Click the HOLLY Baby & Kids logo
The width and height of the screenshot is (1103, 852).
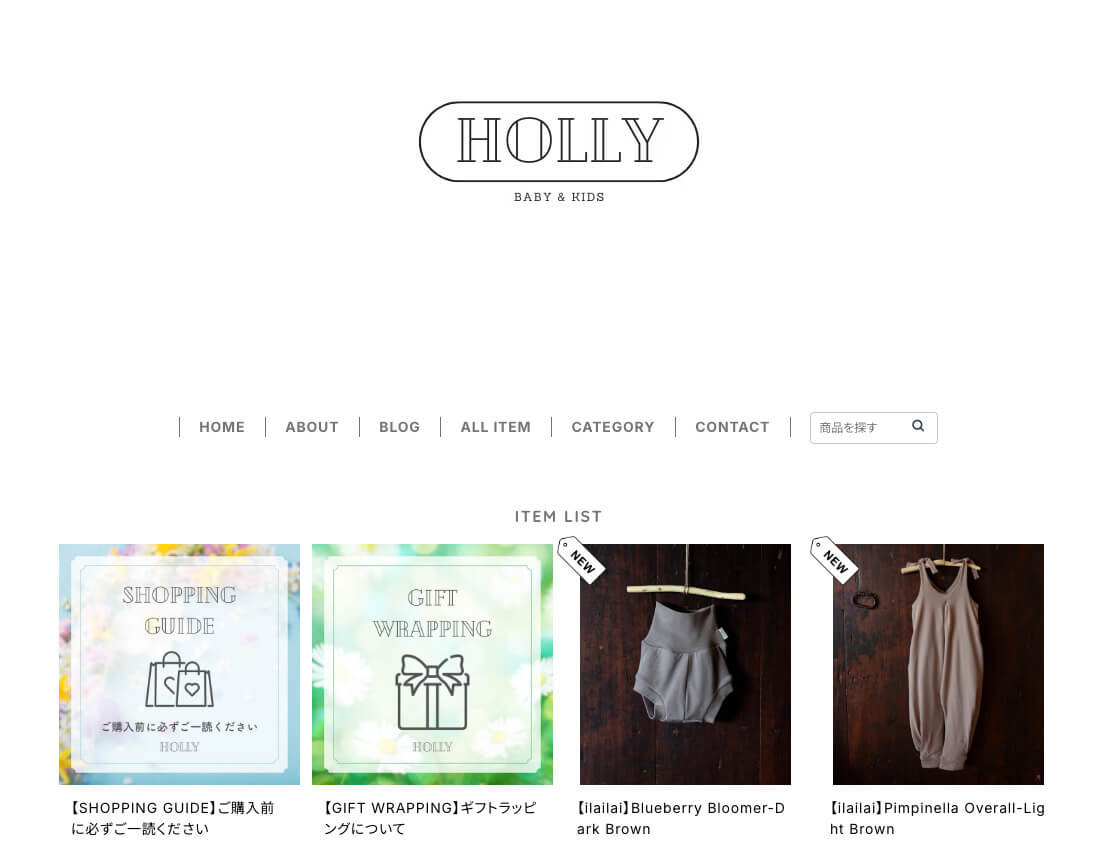[x=559, y=152]
